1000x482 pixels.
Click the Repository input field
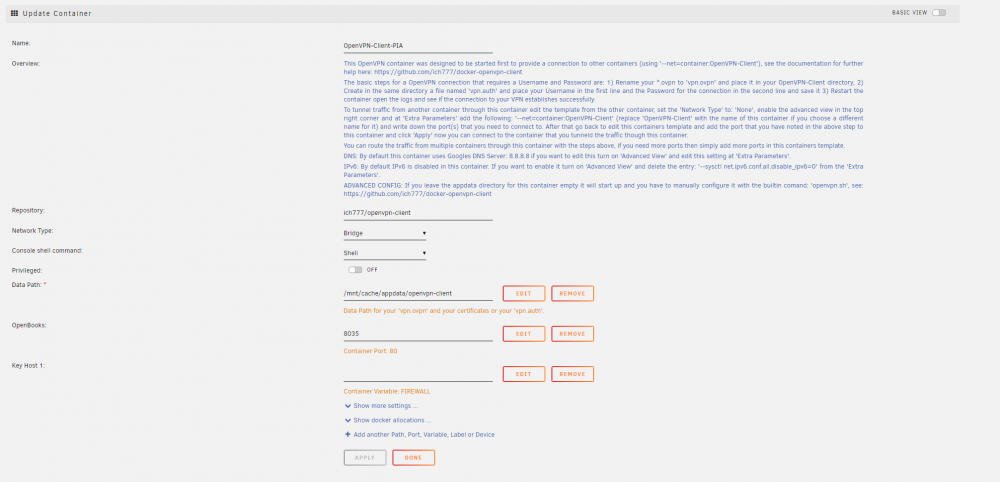coord(418,213)
